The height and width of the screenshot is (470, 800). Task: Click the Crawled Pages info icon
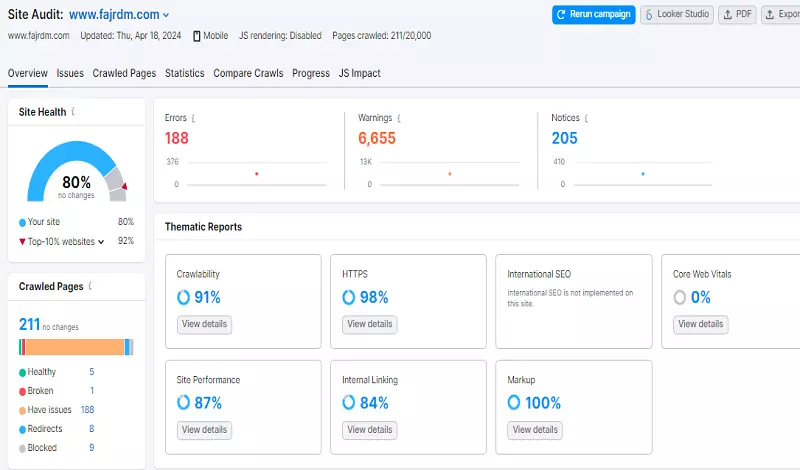(90, 286)
